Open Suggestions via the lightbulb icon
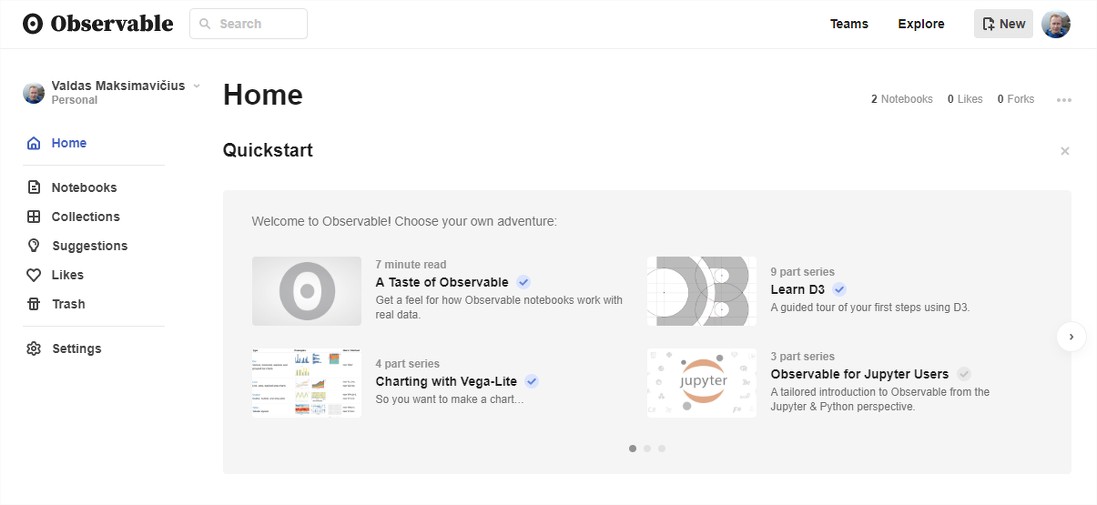The image size is (1097, 505). click(34, 246)
